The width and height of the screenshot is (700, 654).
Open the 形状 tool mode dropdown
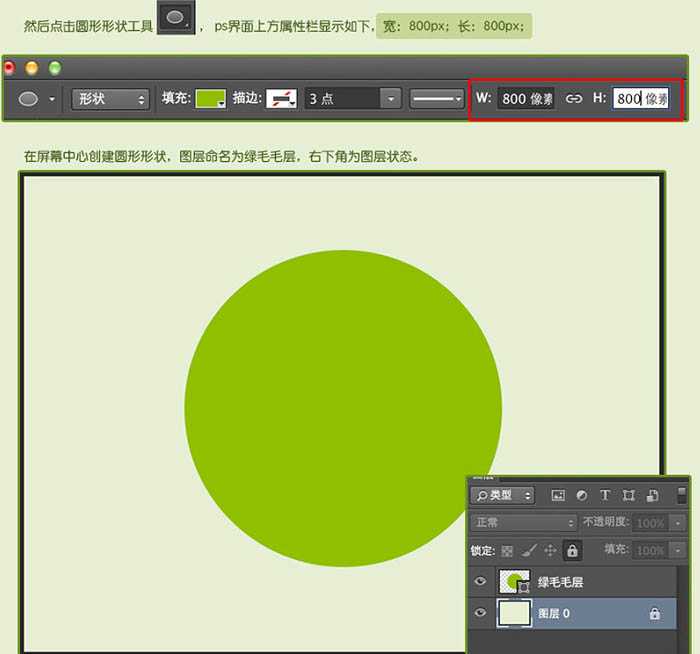[110, 99]
